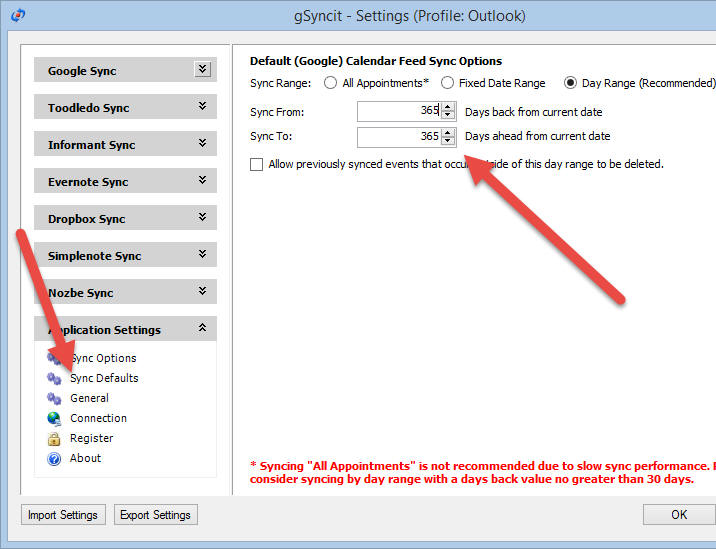Open the Register page
Image resolution: width=716 pixels, height=549 pixels.
click(91, 438)
